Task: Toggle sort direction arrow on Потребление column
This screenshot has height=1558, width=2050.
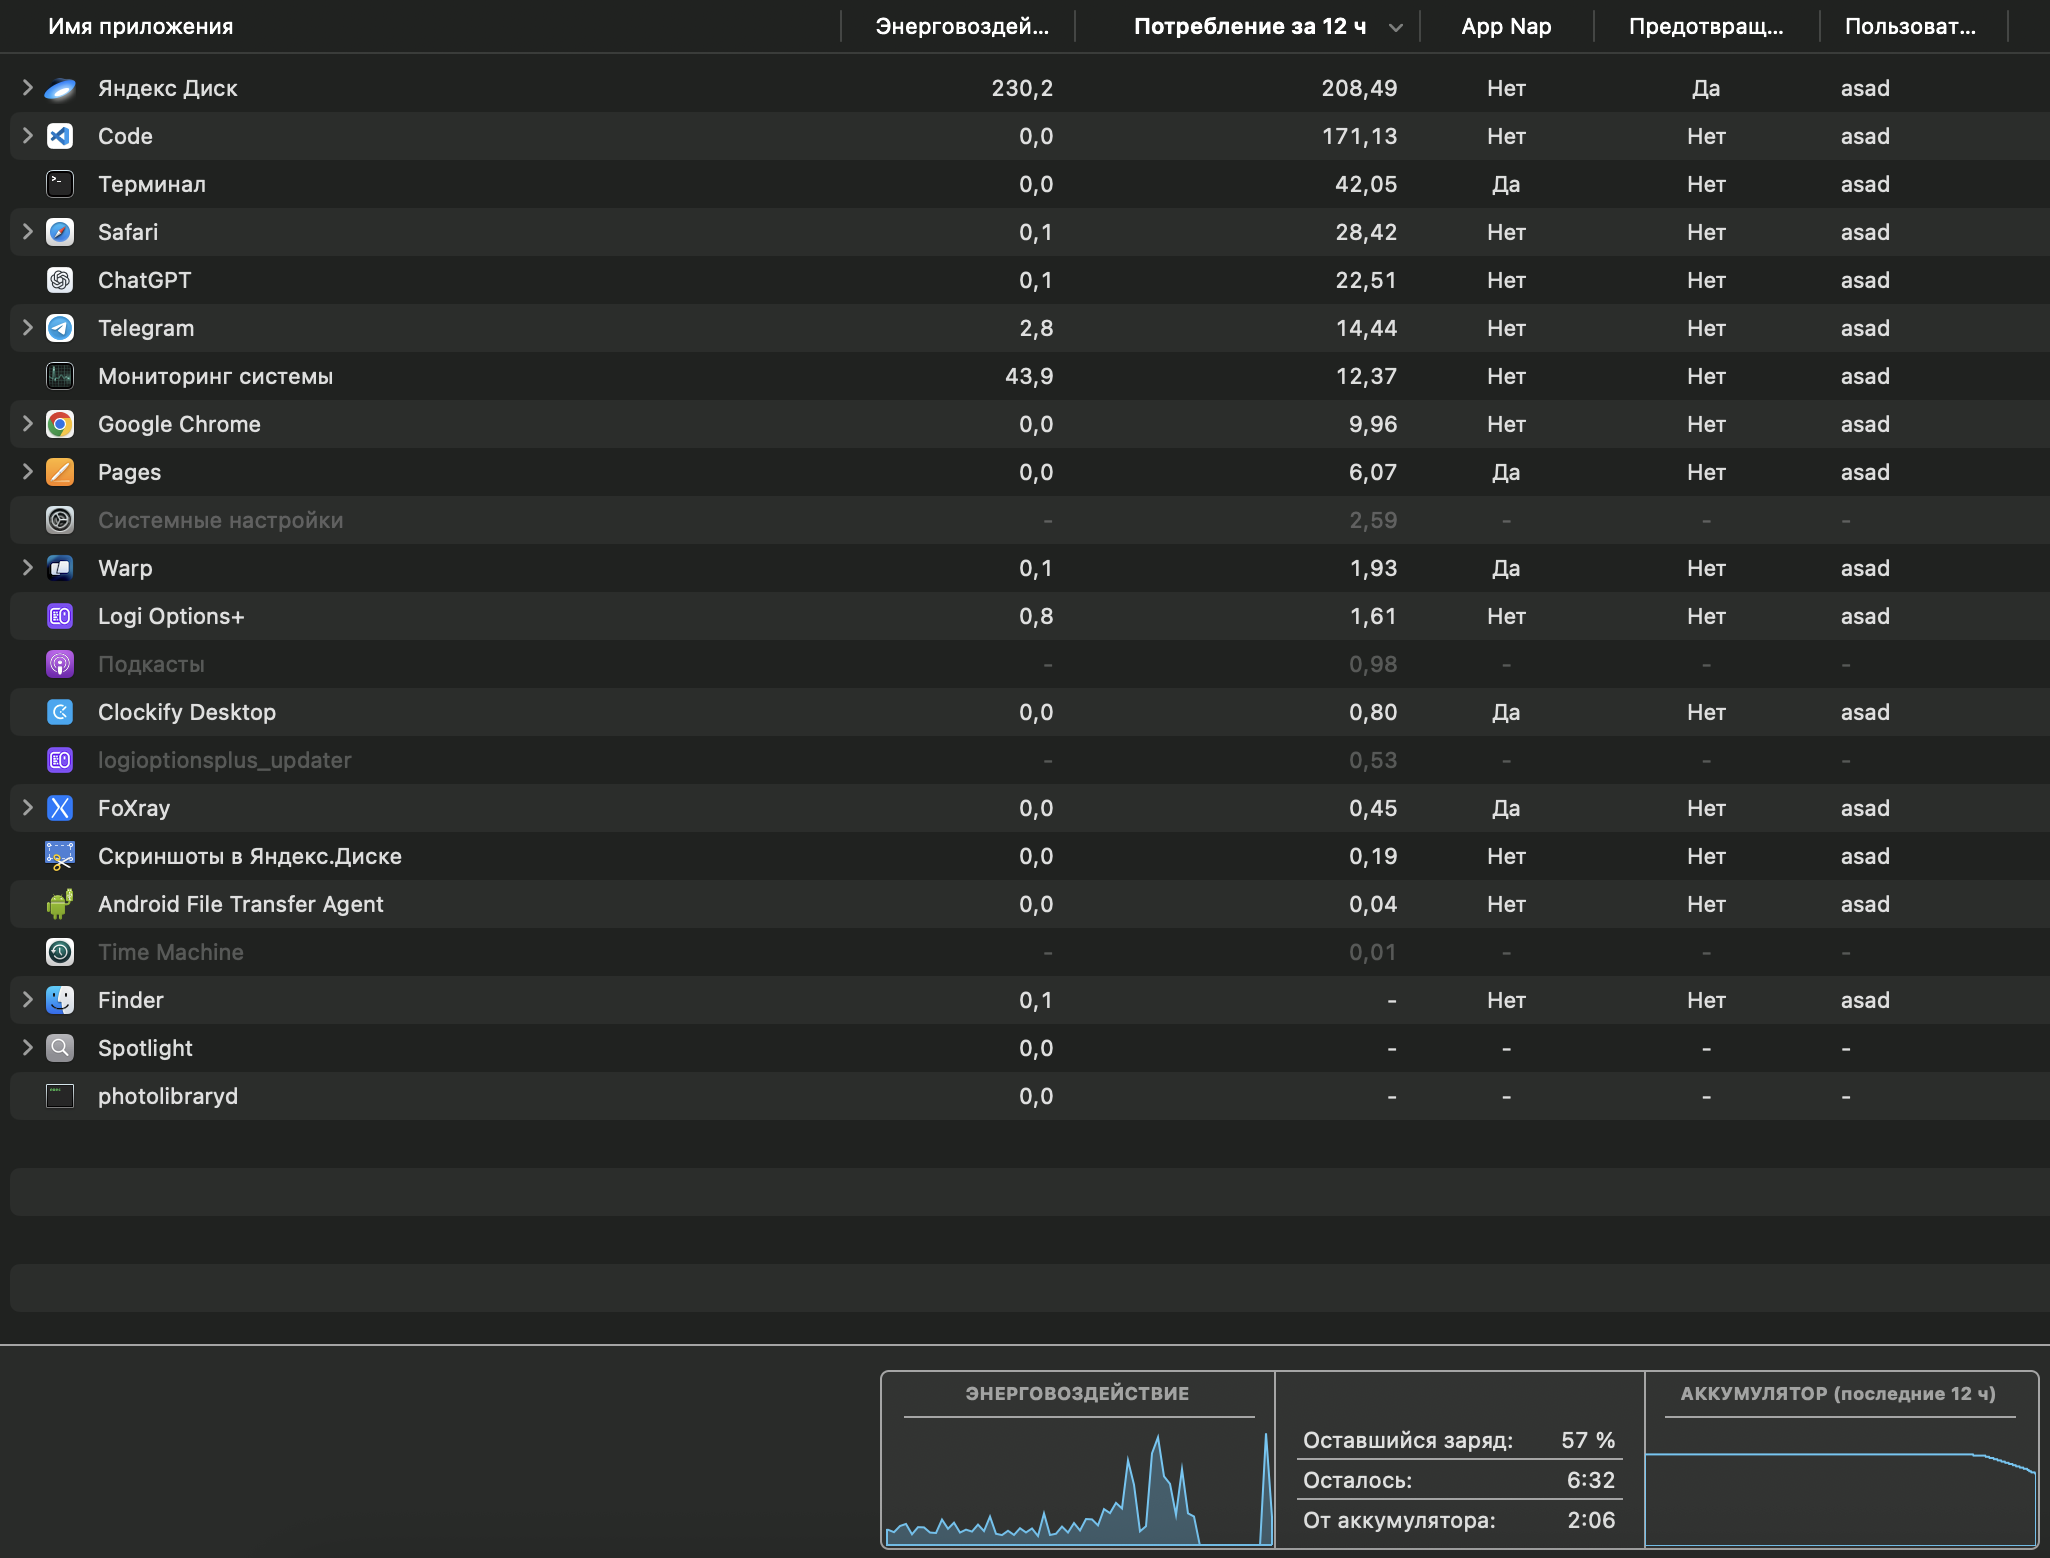Action: 1395,28
